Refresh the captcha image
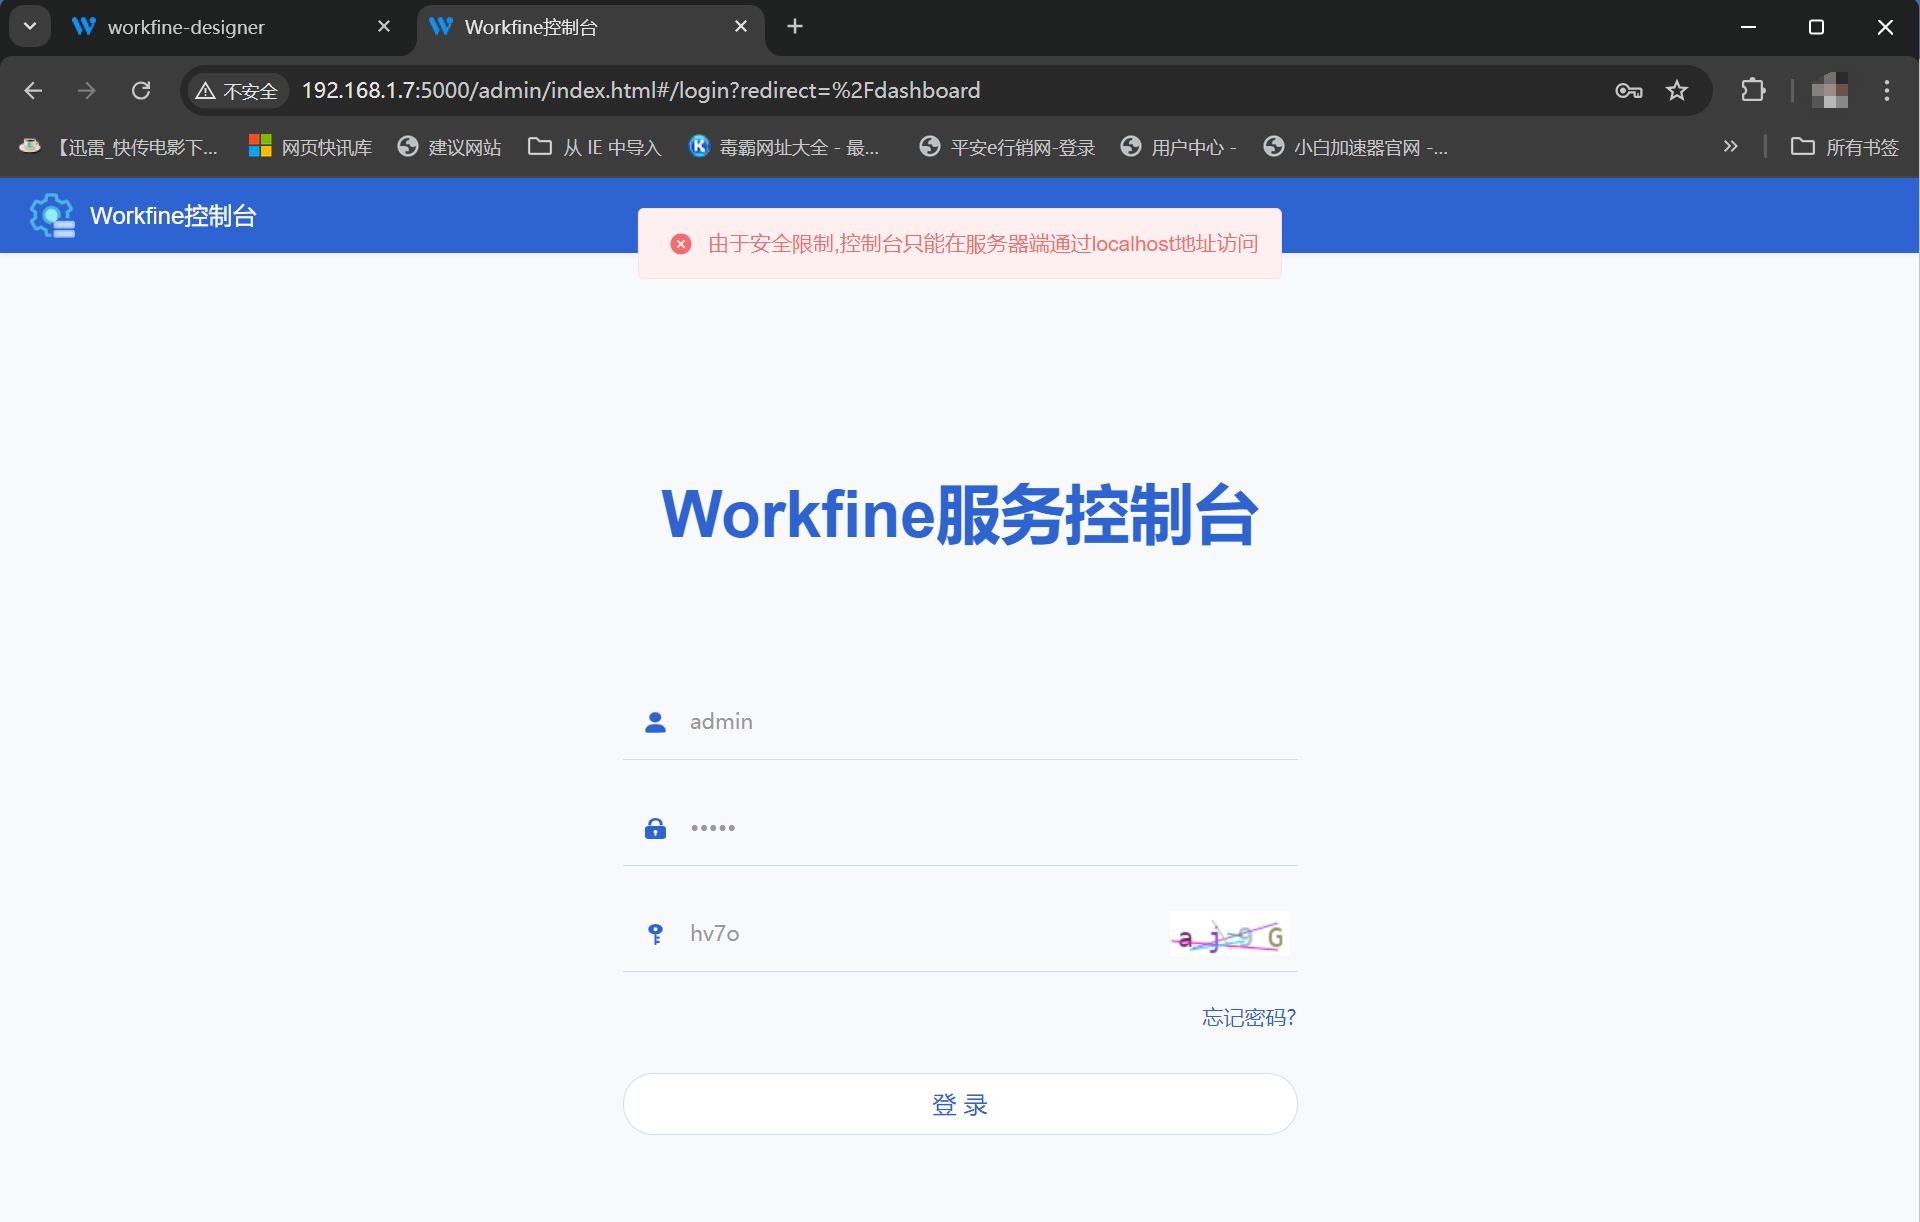 click(1229, 935)
